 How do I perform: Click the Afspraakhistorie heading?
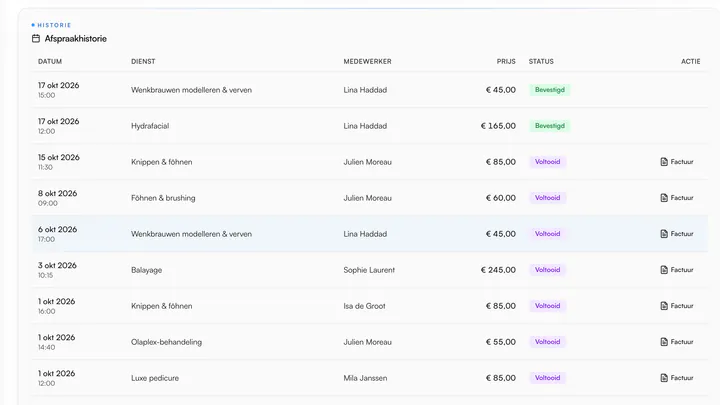[x=76, y=39]
